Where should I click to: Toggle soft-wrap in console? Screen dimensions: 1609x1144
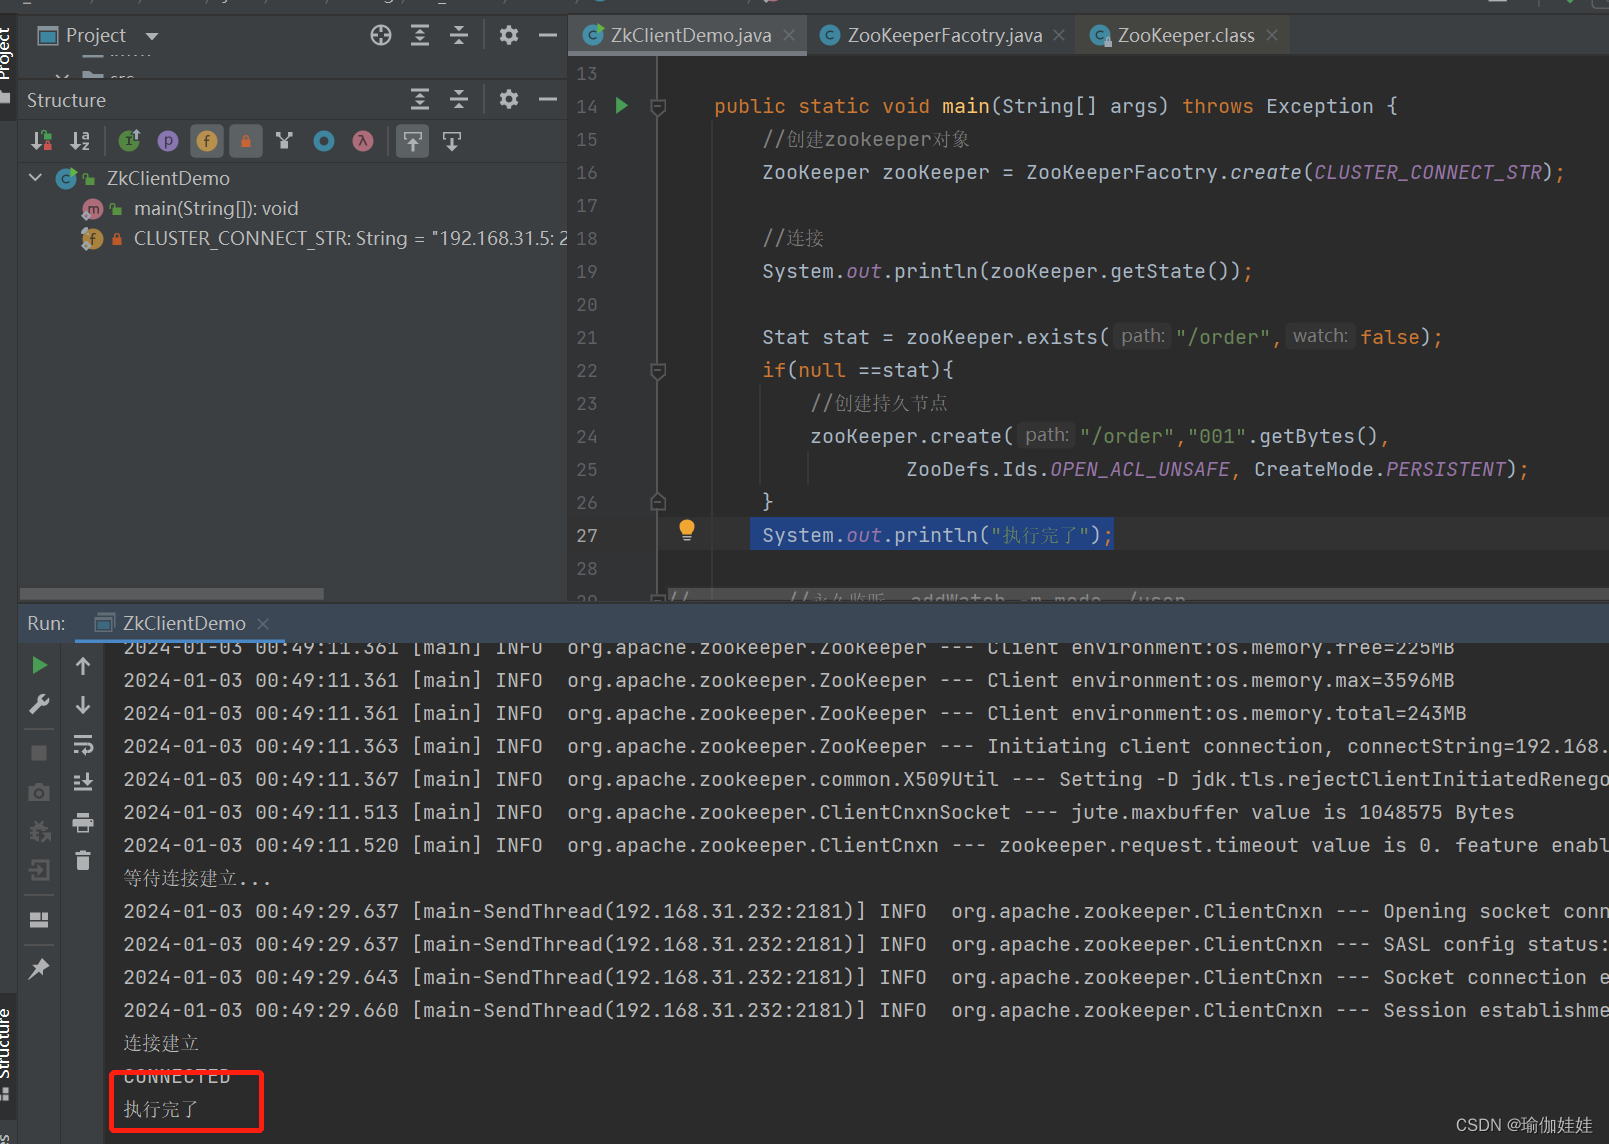pyautogui.click(x=83, y=745)
